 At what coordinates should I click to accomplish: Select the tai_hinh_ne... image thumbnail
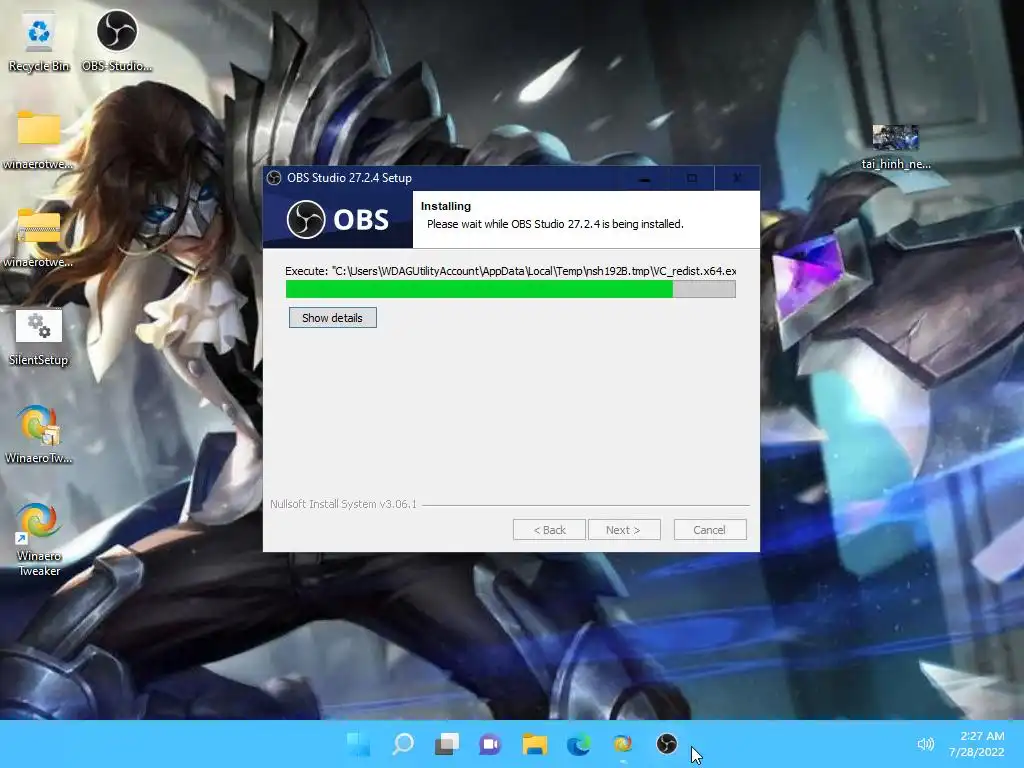895,147
